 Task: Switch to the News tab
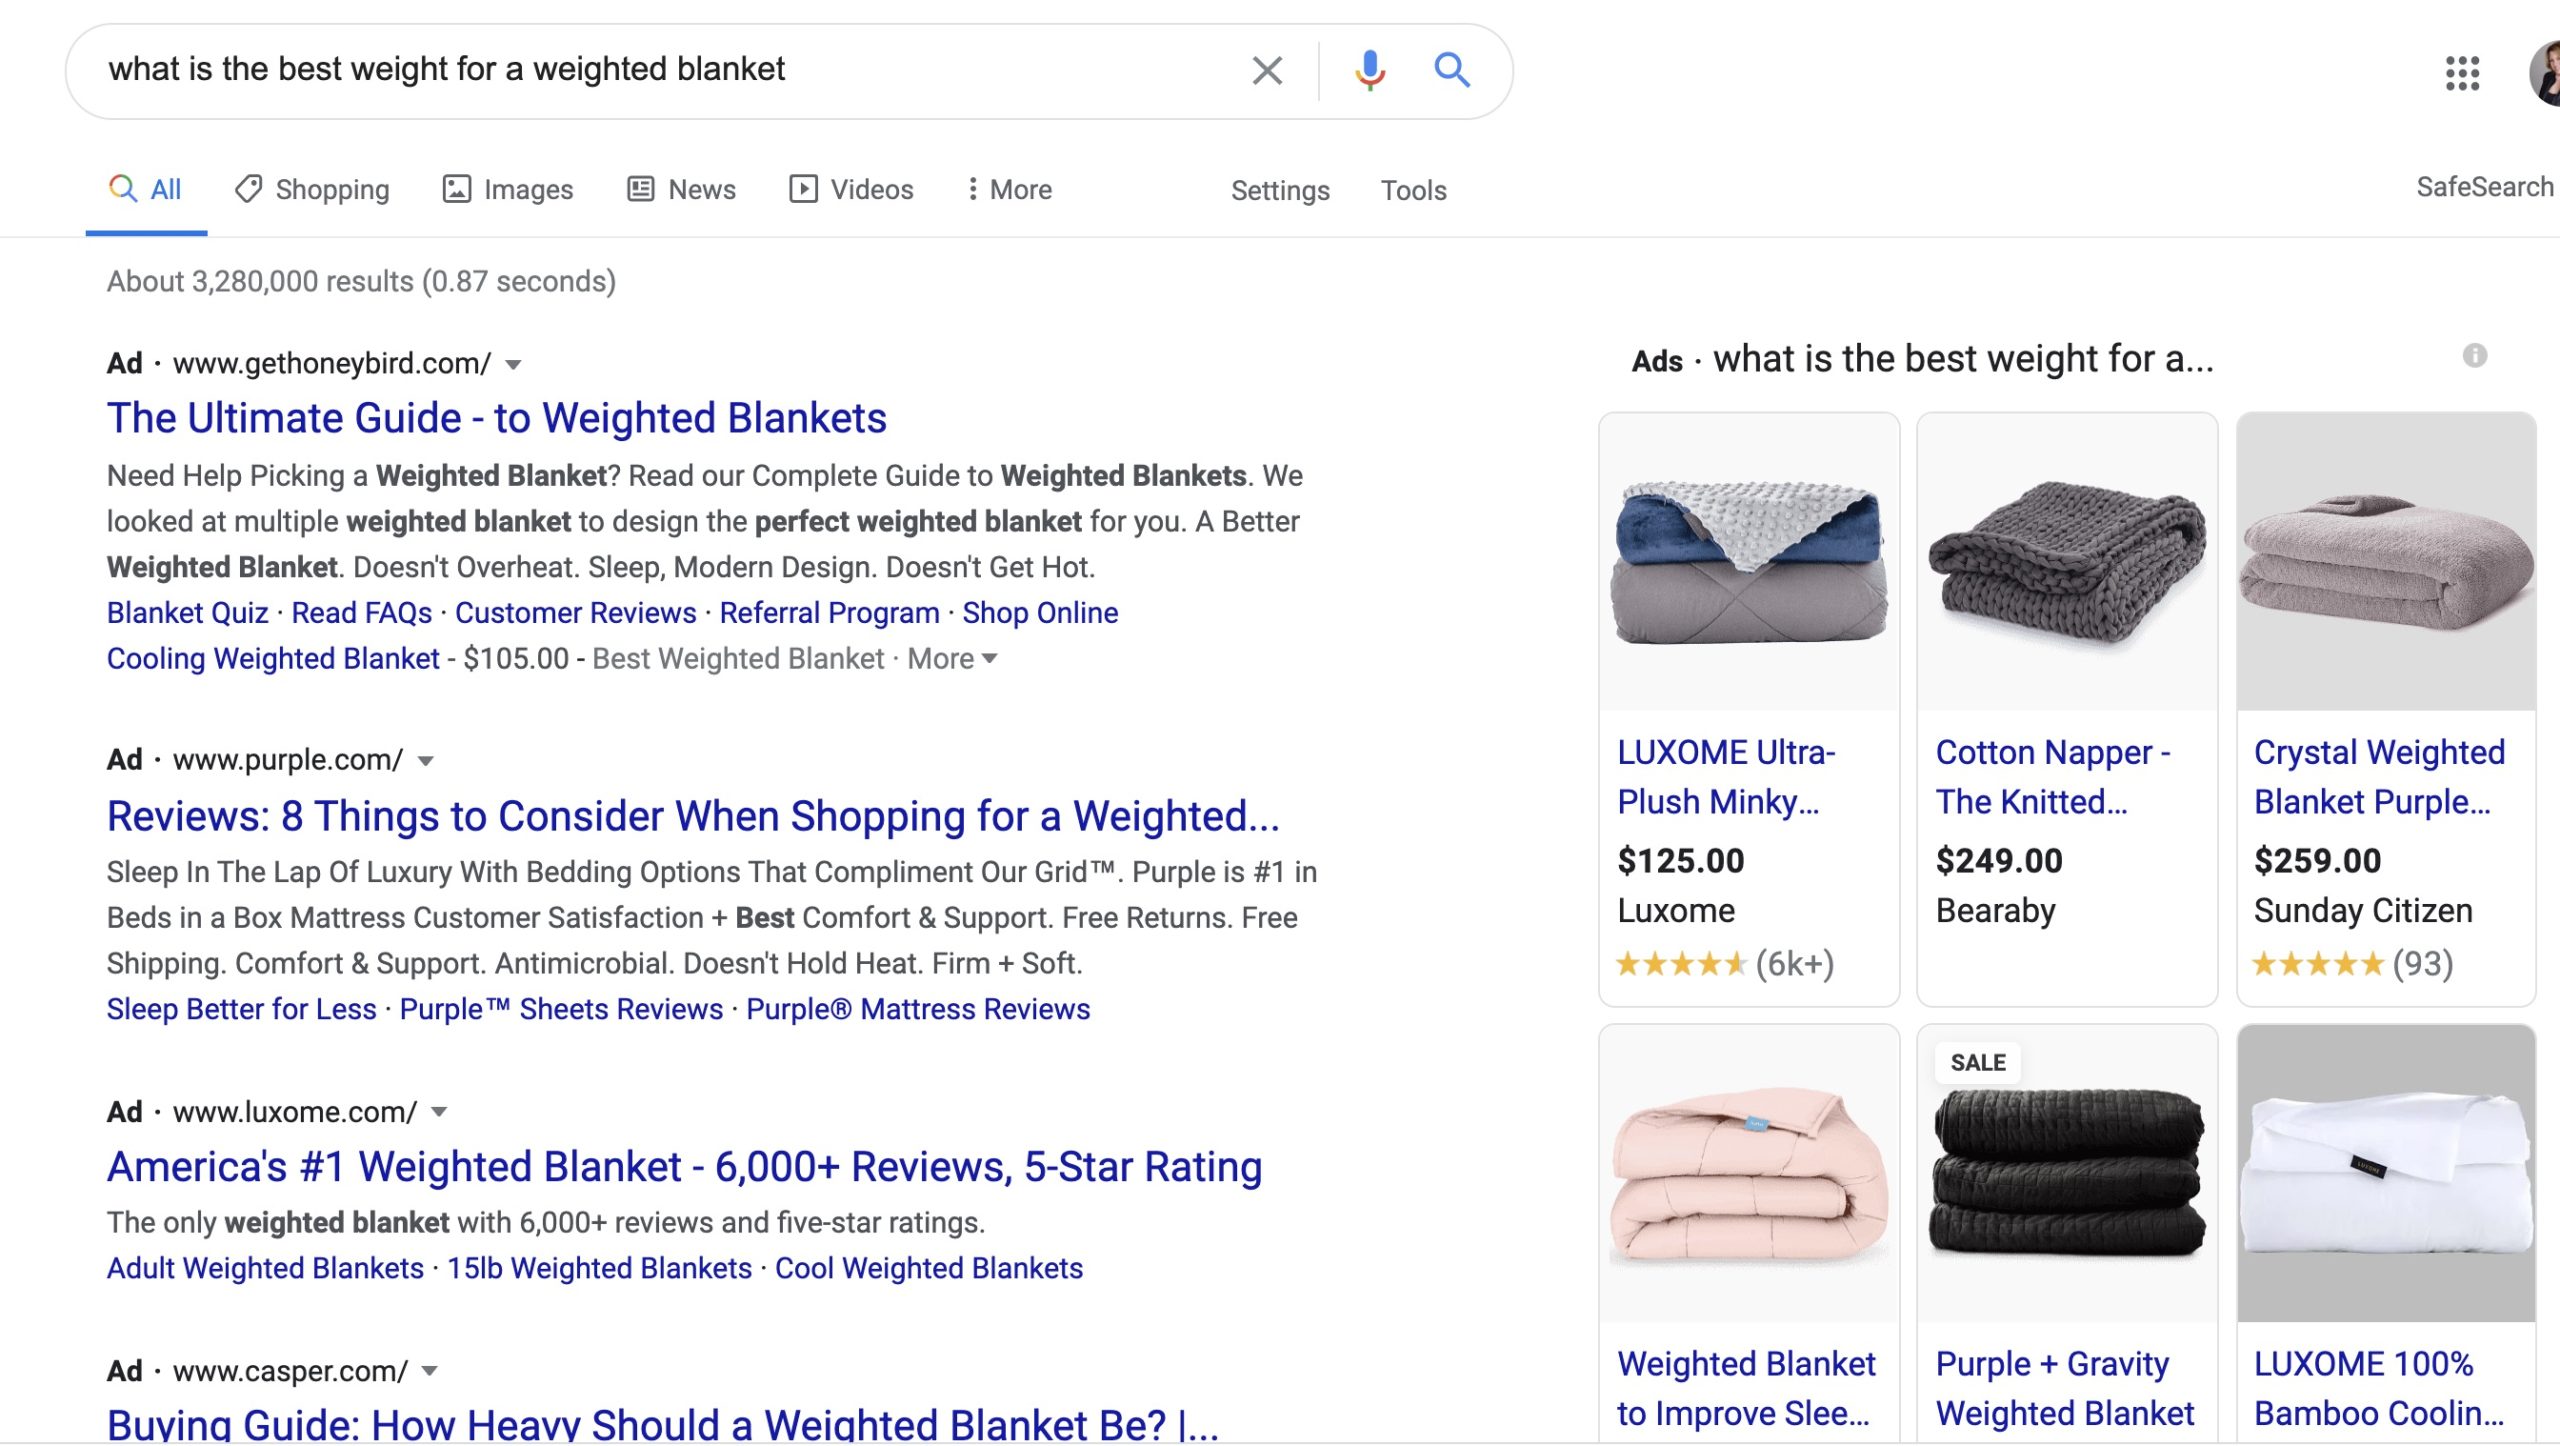click(x=681, y=190)
